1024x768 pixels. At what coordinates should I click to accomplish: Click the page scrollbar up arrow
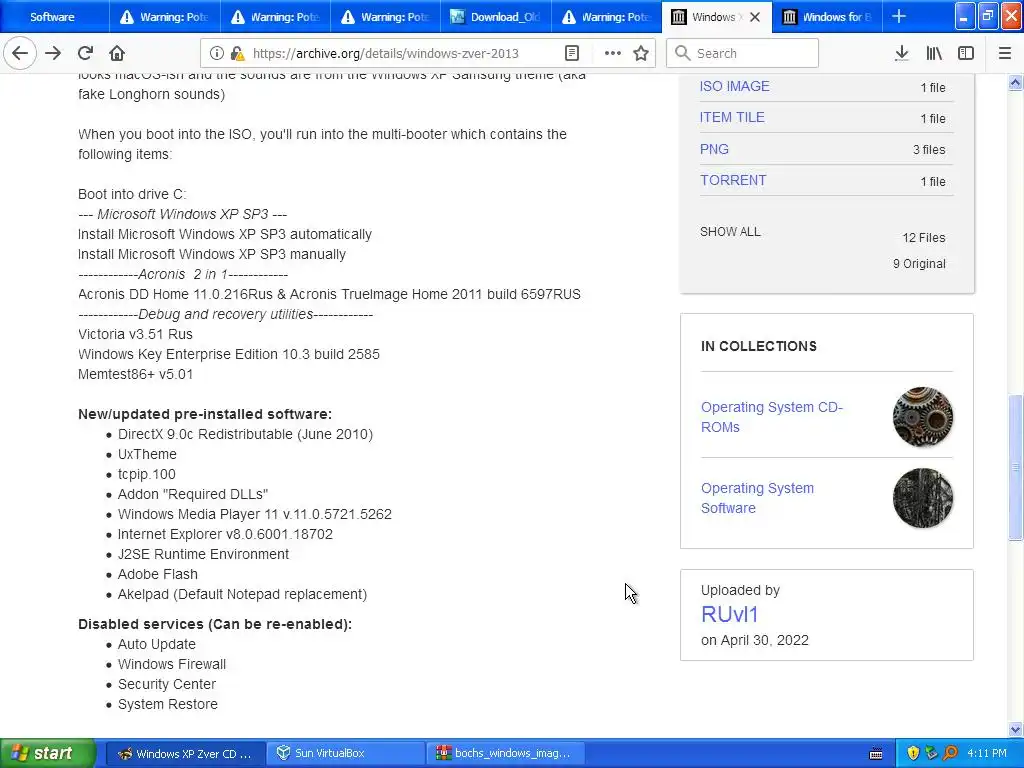tap(1015, 82)
